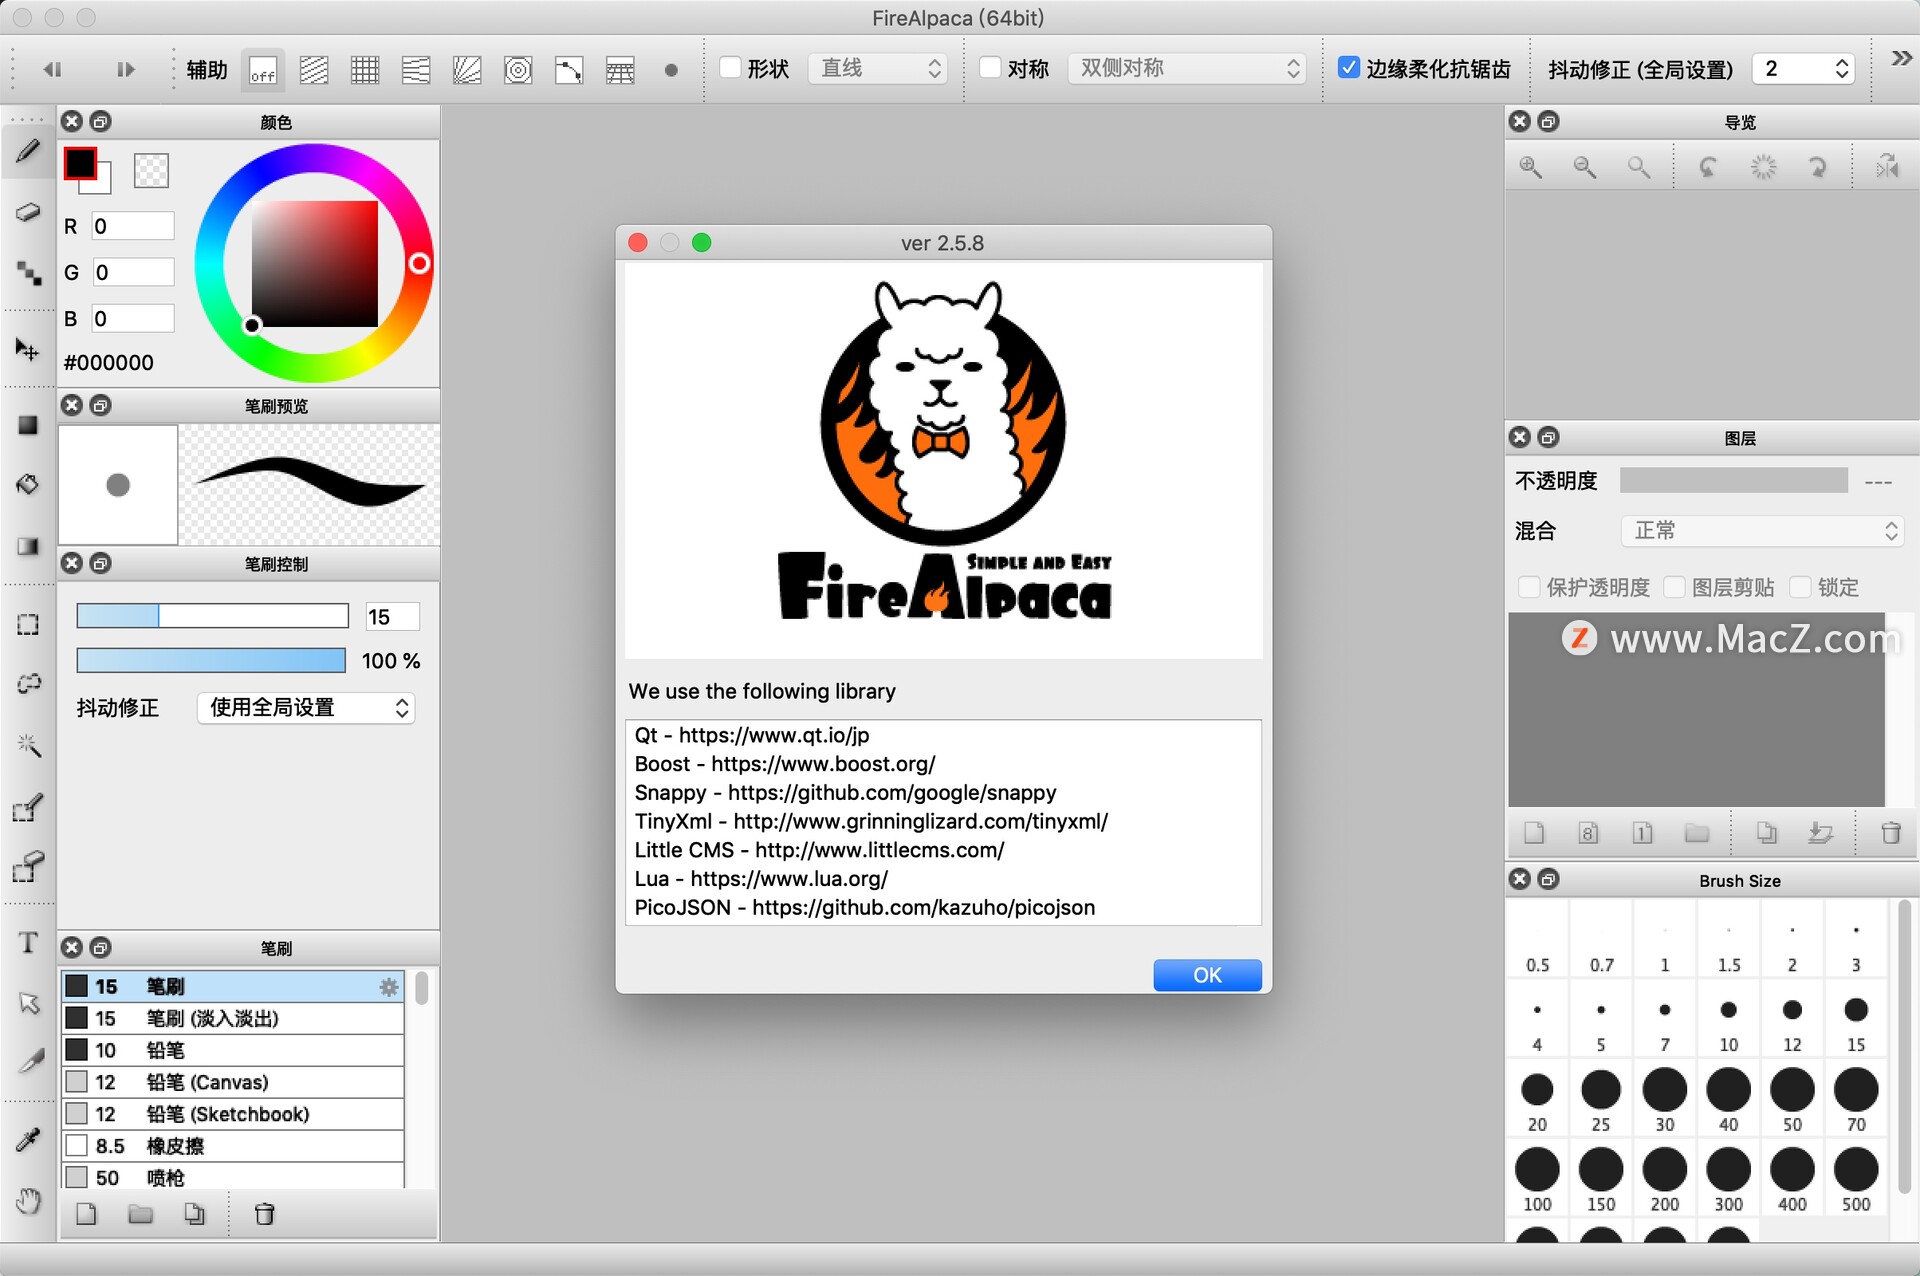Enable crisscross grid snap
Screen dimensions: 1920x1276
tap(365, 70)
